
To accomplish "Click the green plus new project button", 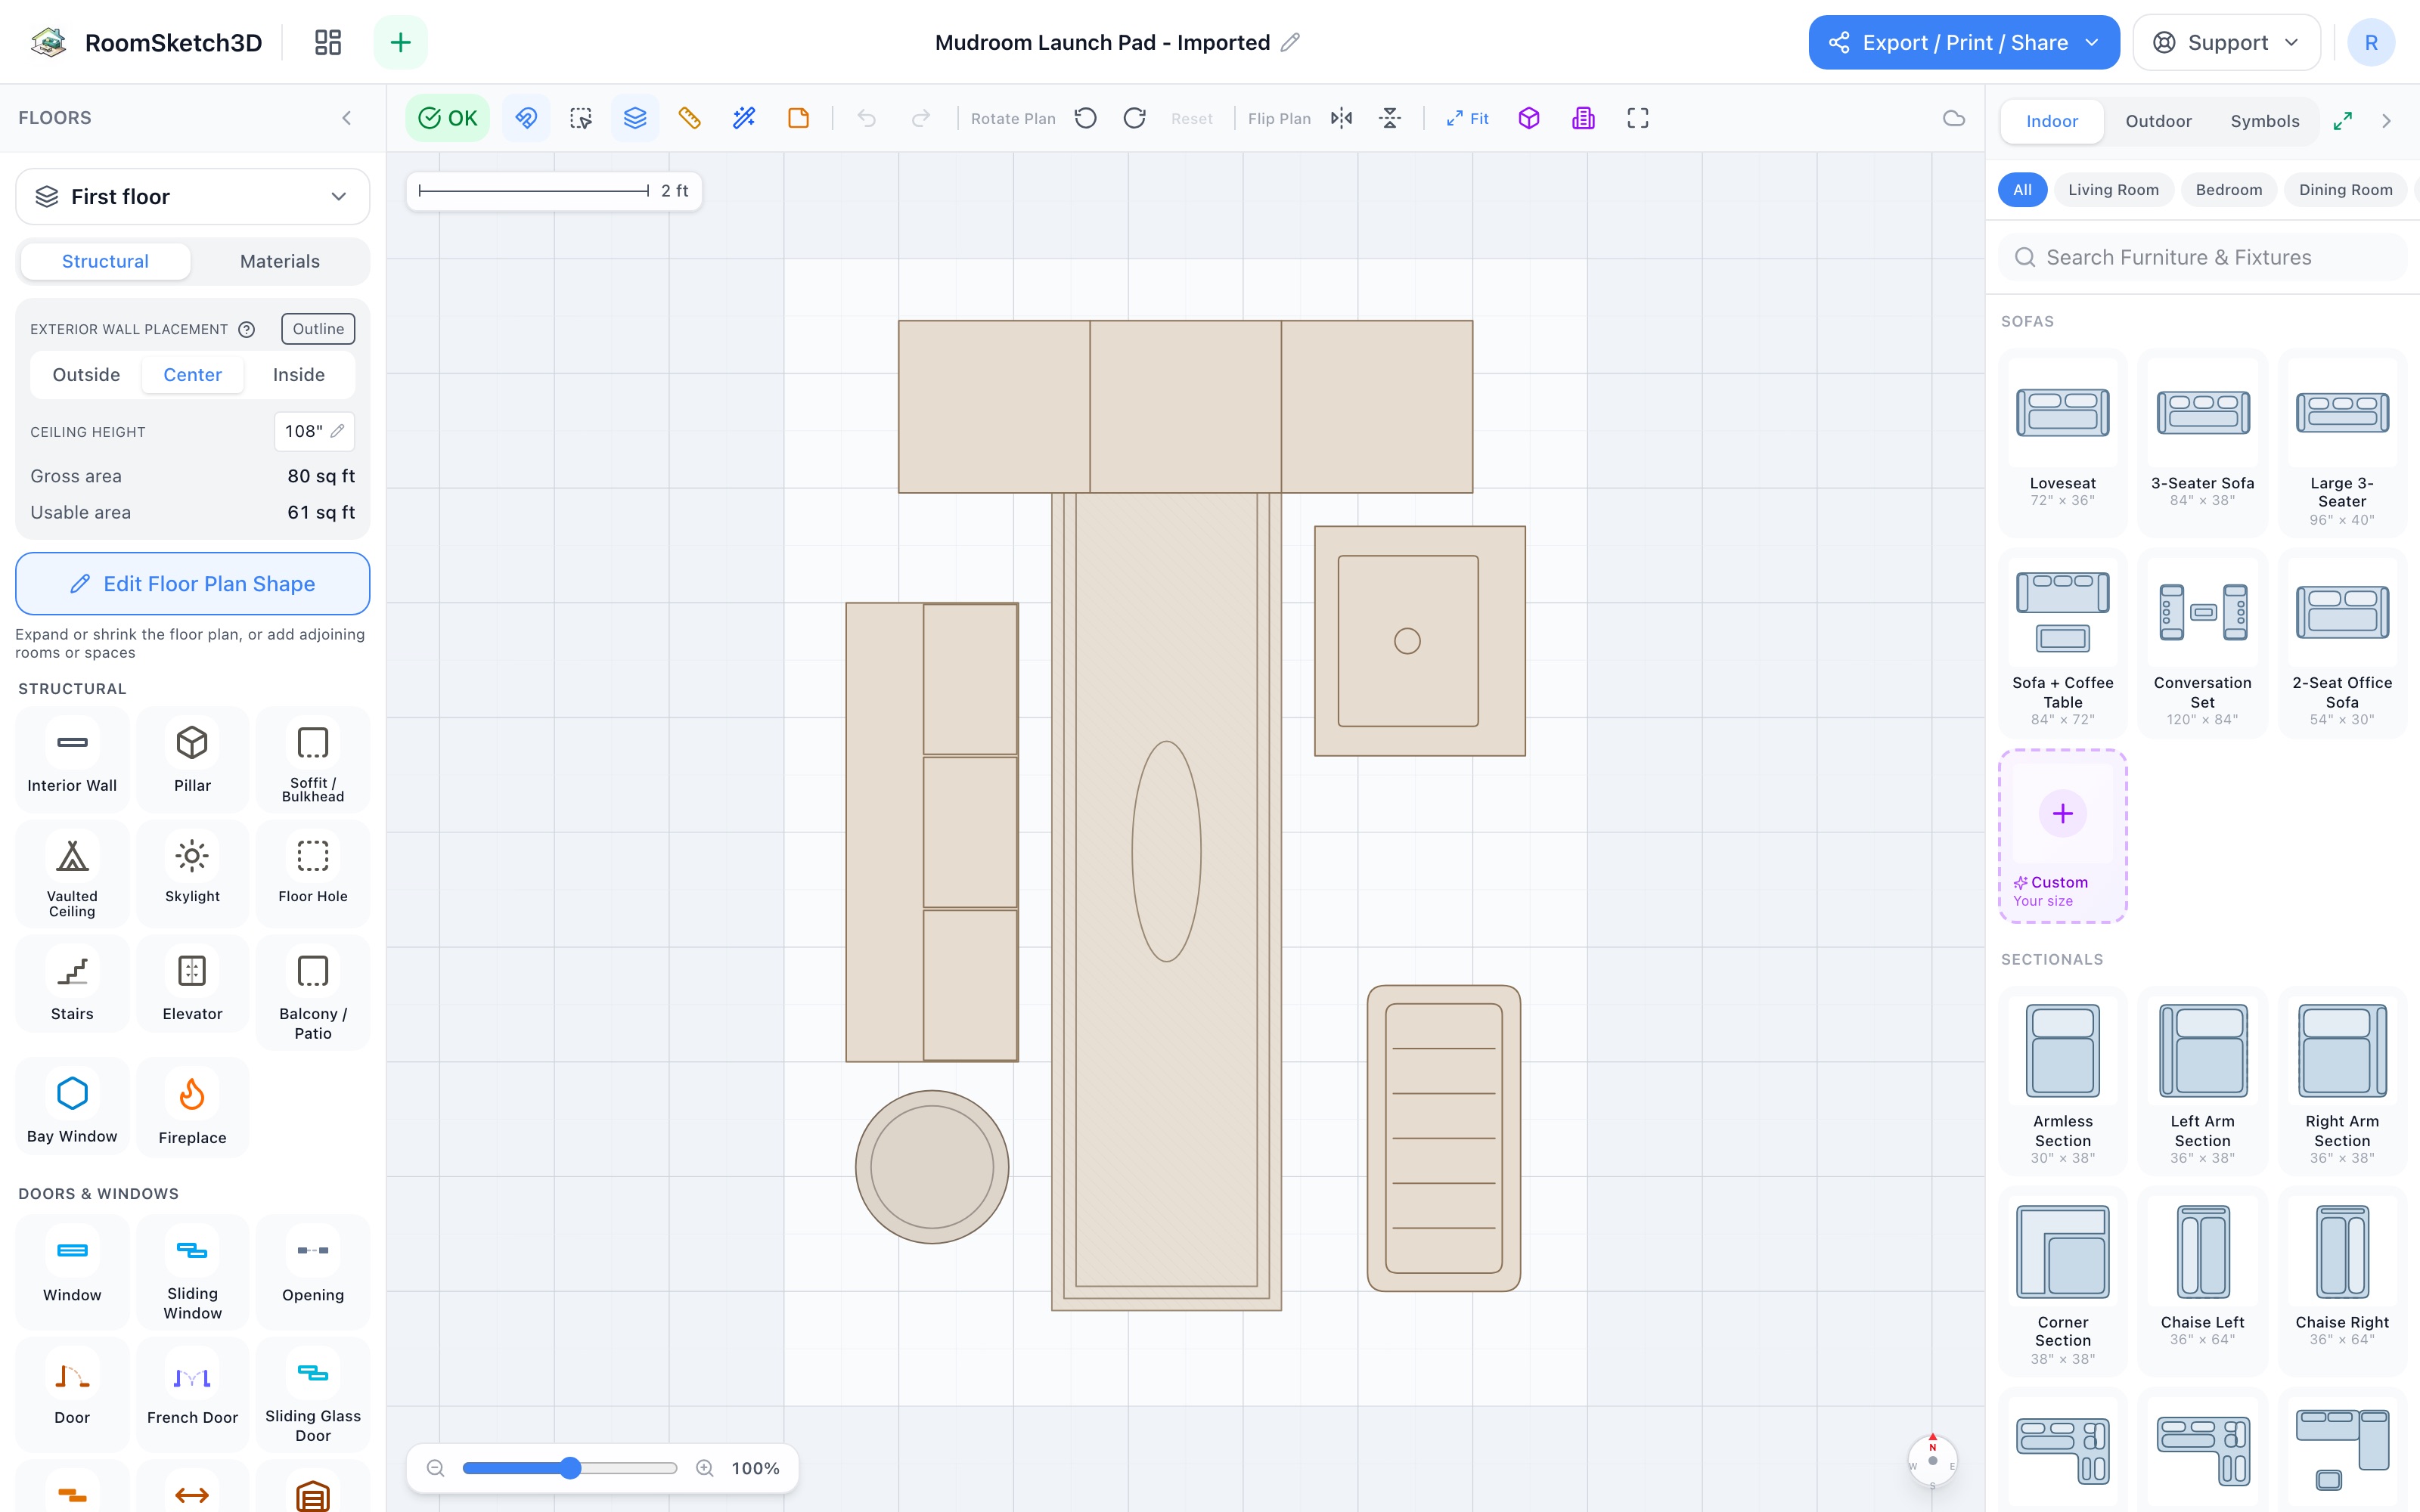I will [x=400, y=42].
